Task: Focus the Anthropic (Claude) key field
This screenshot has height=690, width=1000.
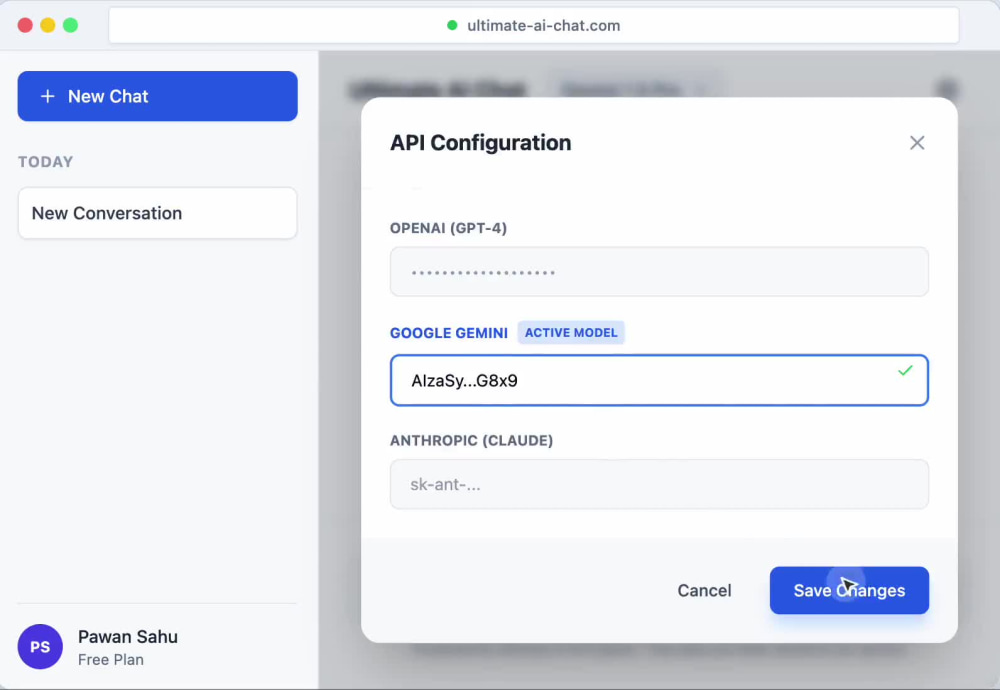Action: (659, 484)
